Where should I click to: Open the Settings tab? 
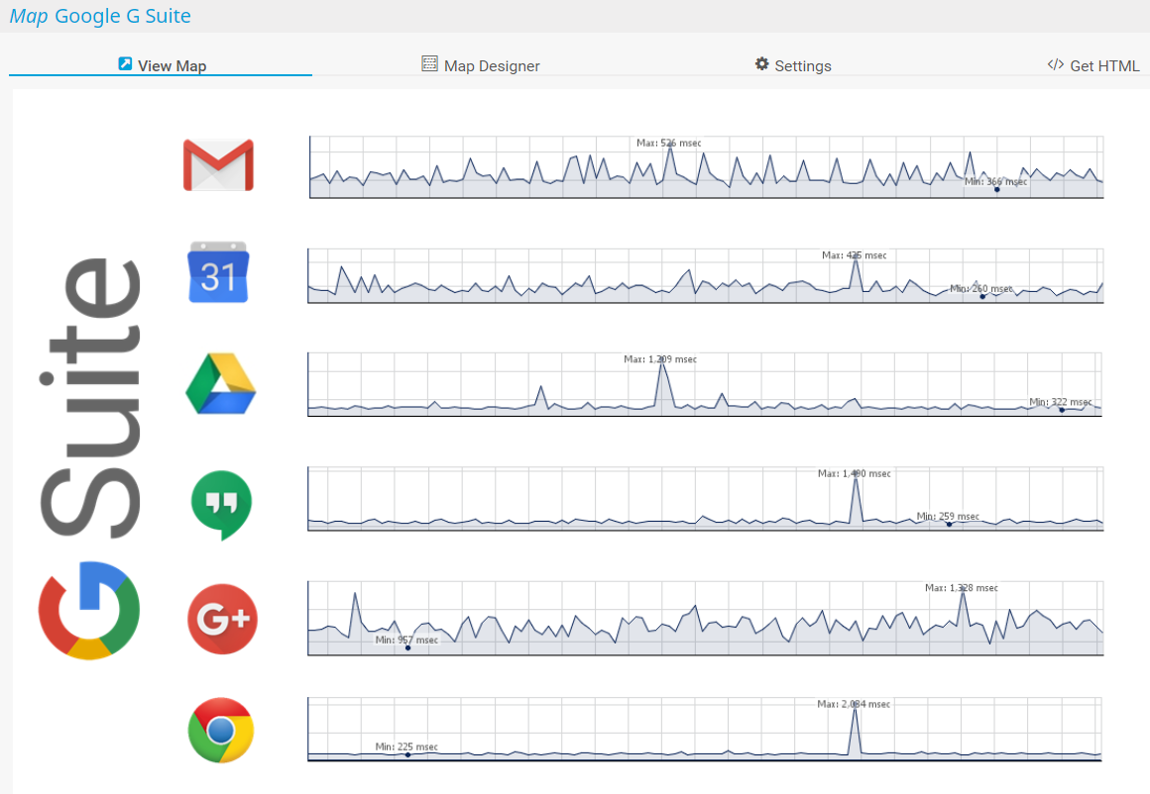click(x=793, y=65)
